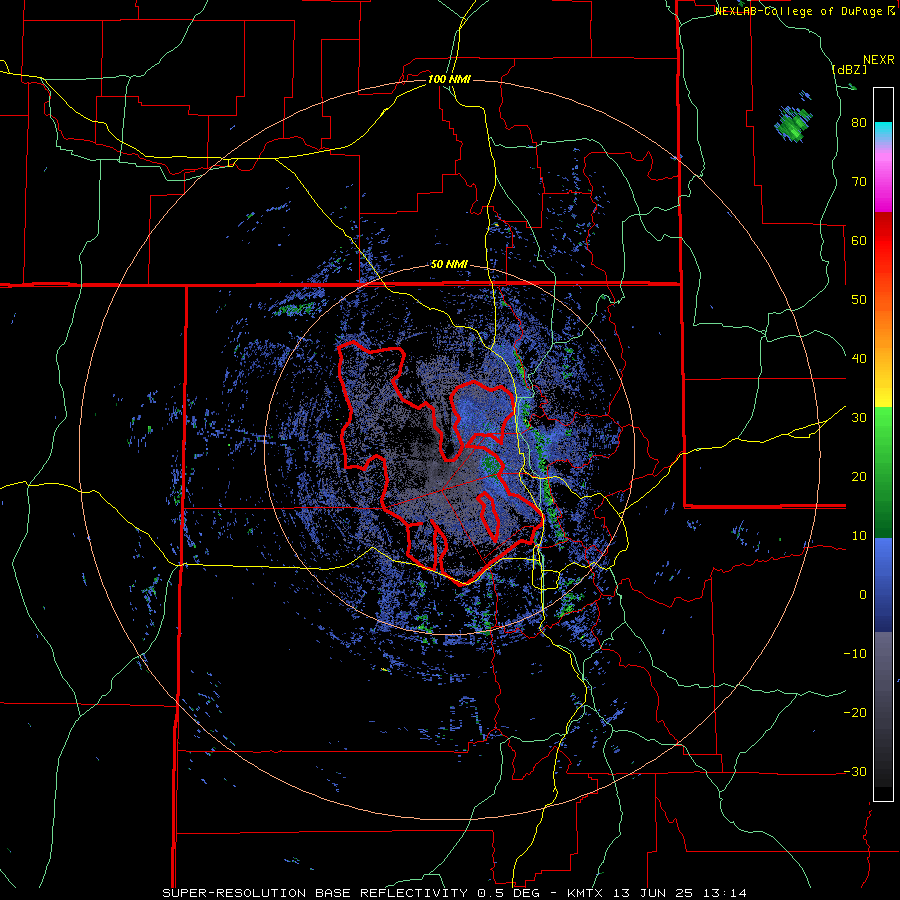This screenshot has height=900, width=900.
Task: Click the KMTX radar site identifier in footer
Action: [586, 893]
